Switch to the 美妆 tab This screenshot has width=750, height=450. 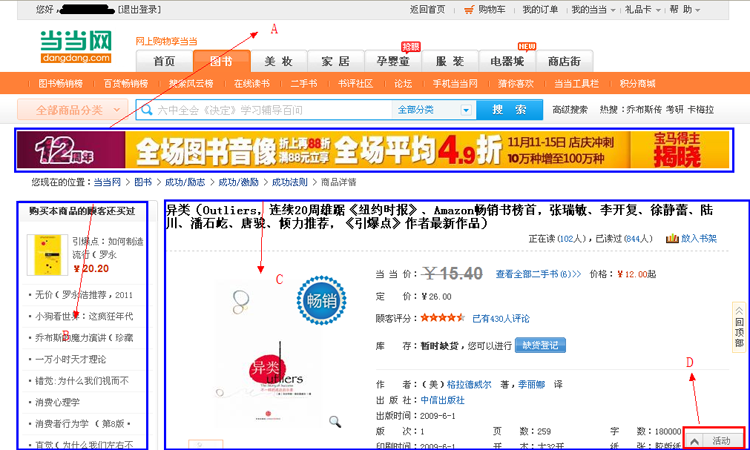278,61
